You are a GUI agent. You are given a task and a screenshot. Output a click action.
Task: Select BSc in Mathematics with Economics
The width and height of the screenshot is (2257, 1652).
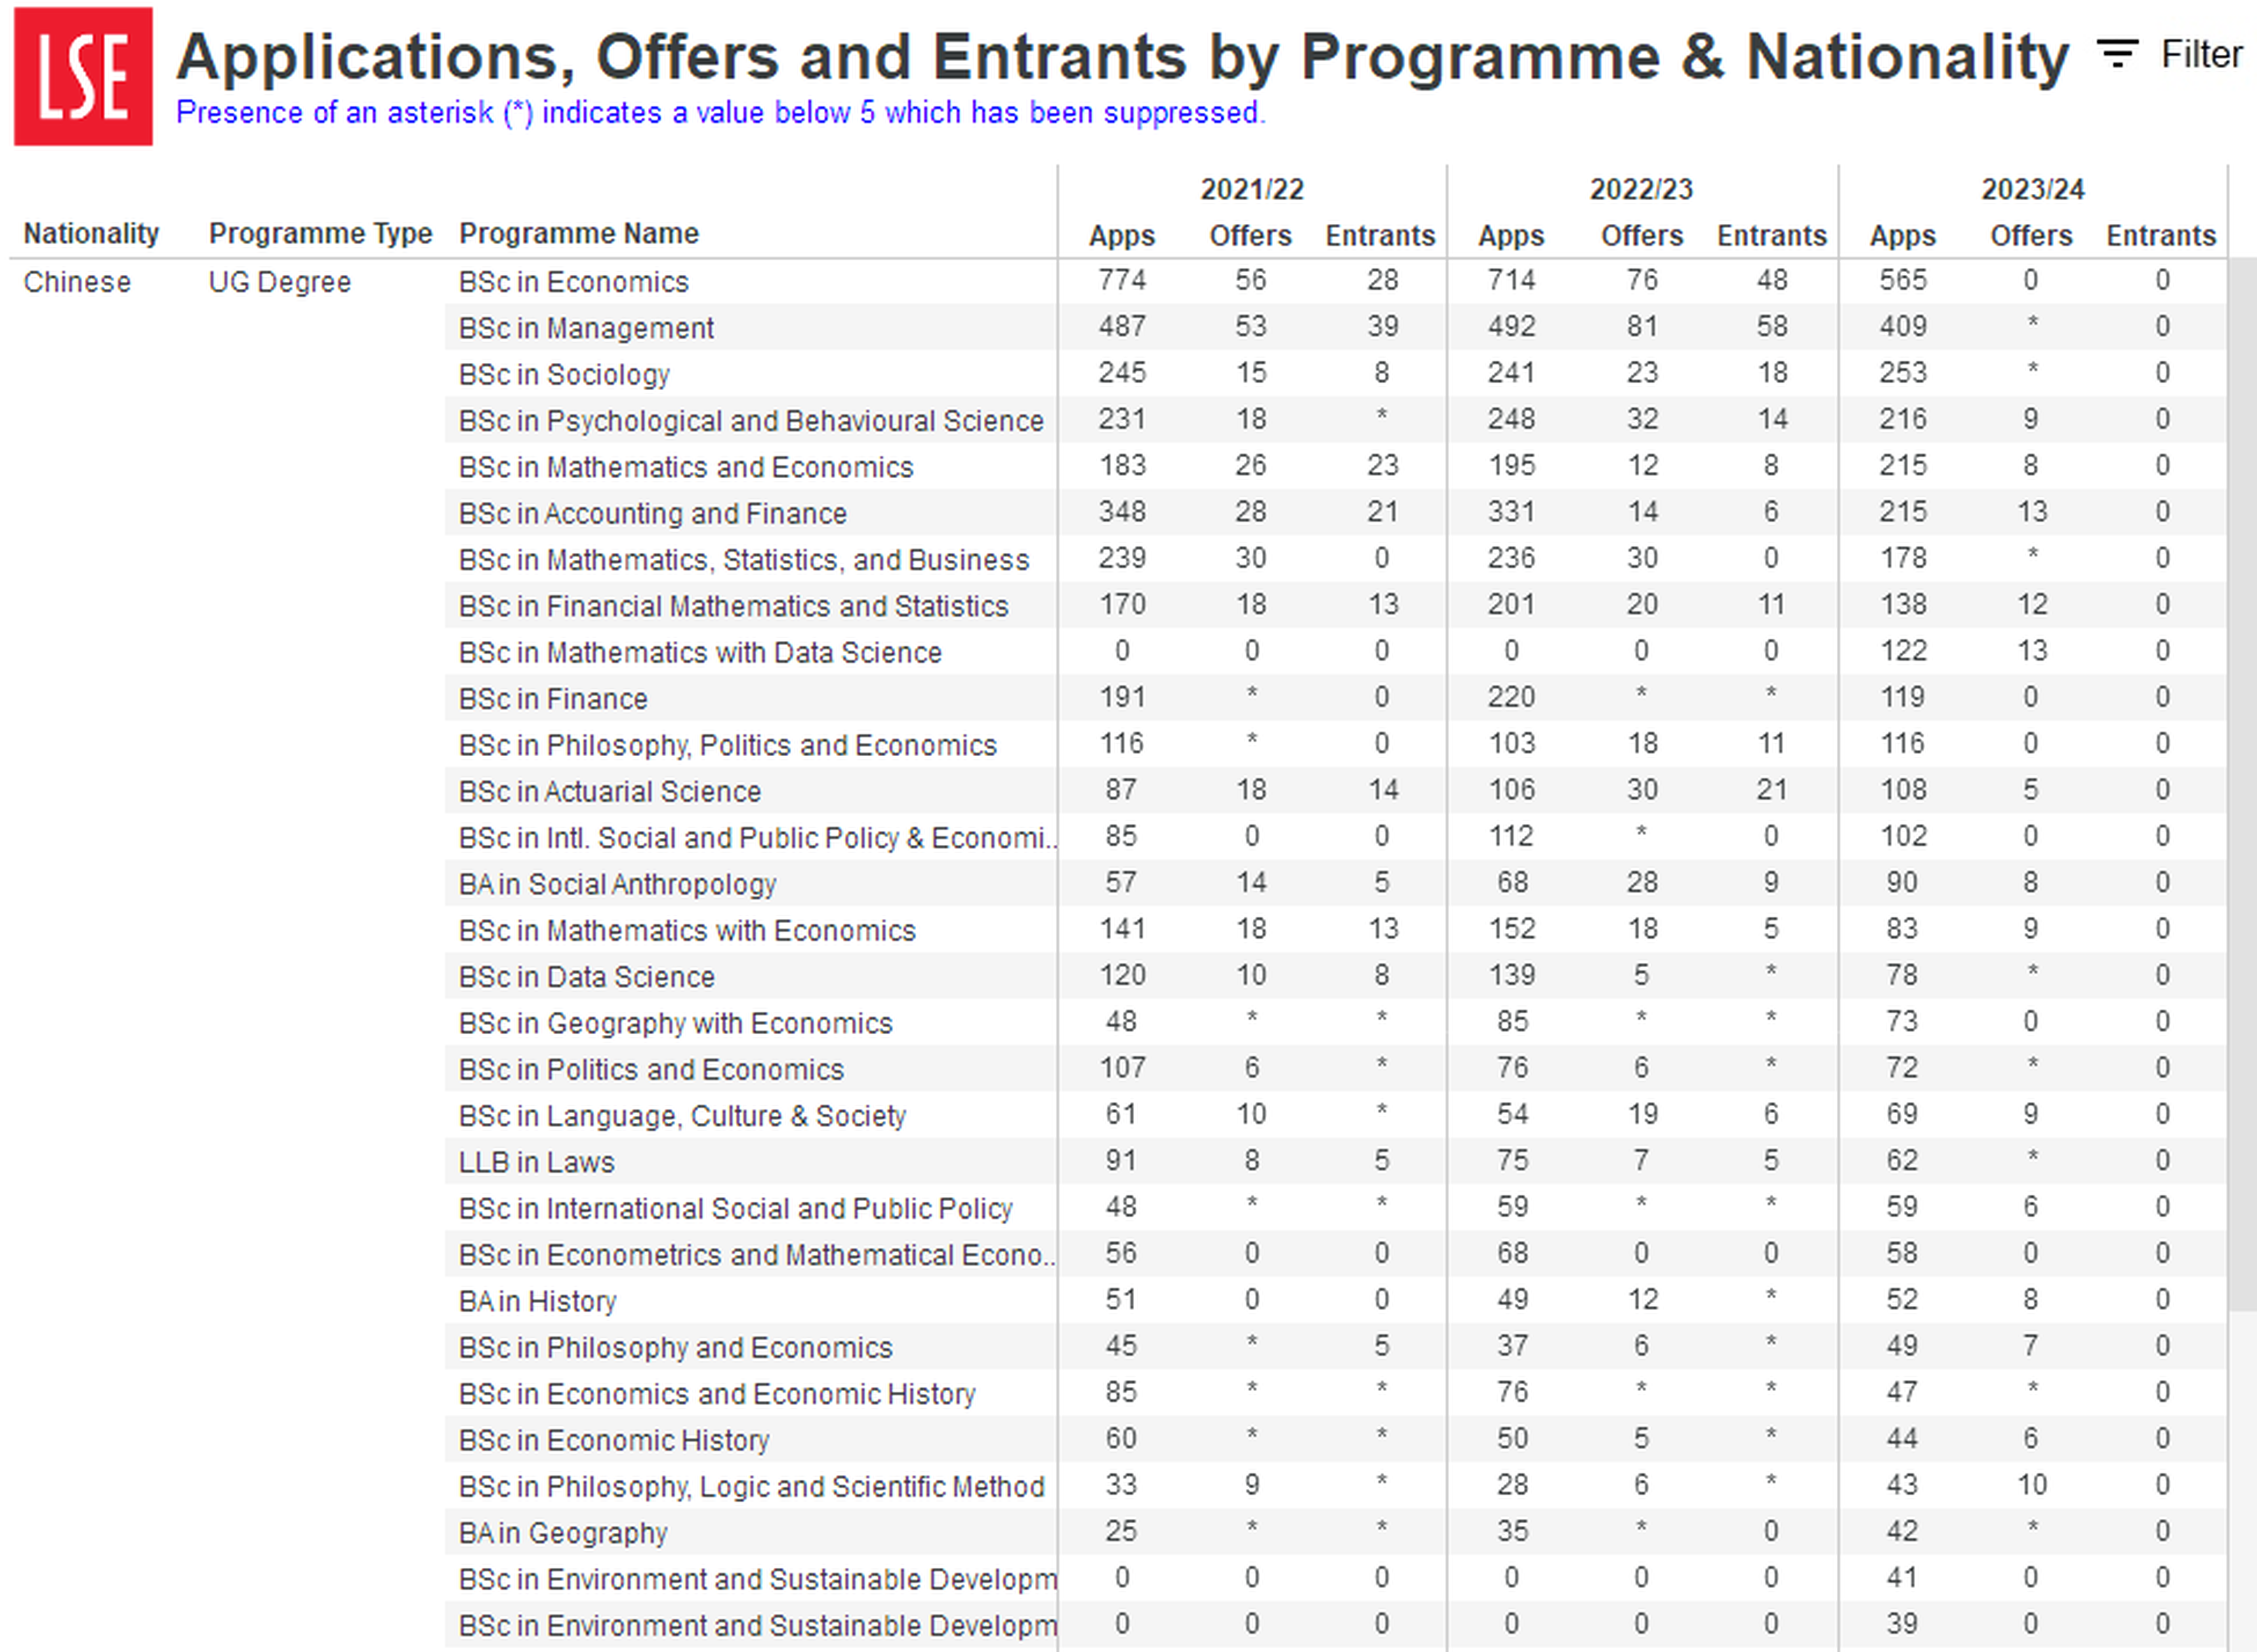point(687,931)
